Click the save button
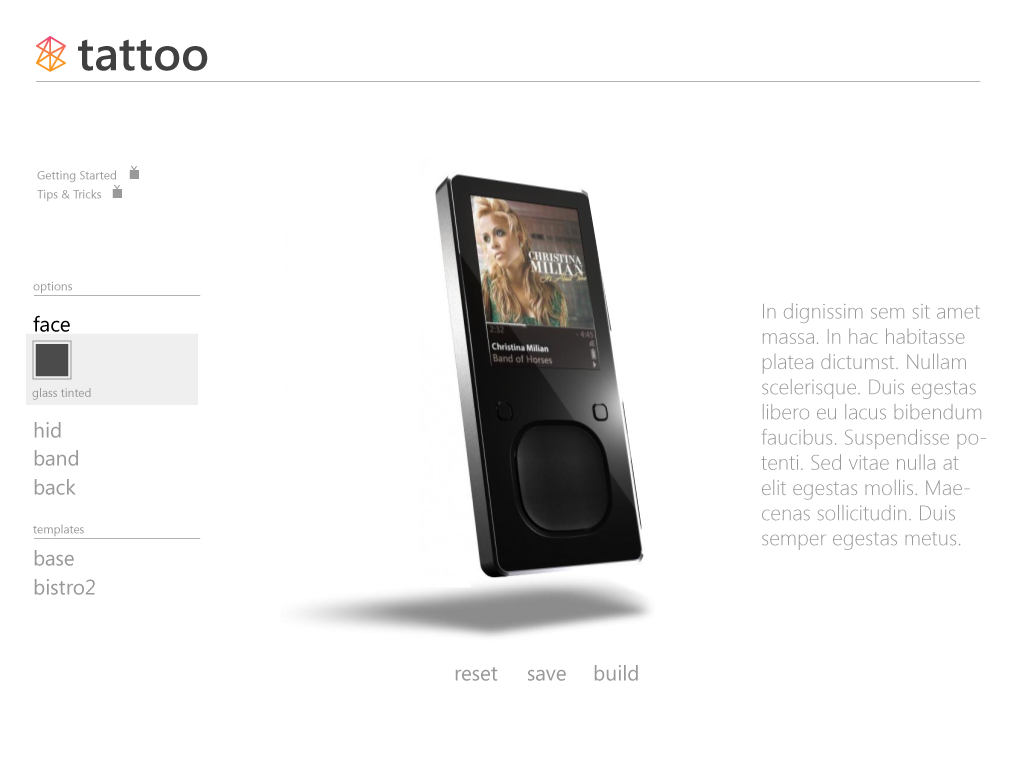 (x=547, y=674)
